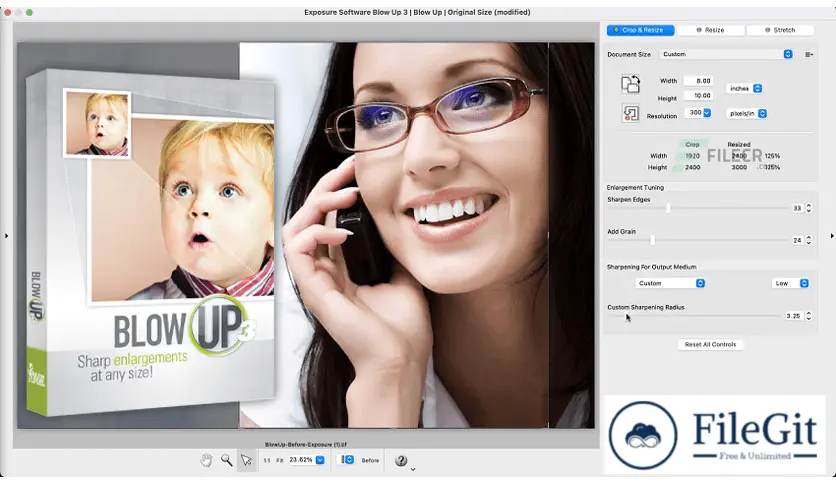Click the Crop height value 2400
Image resolution: width=836 pixels, height=484 pixels.
click(693, 167)
